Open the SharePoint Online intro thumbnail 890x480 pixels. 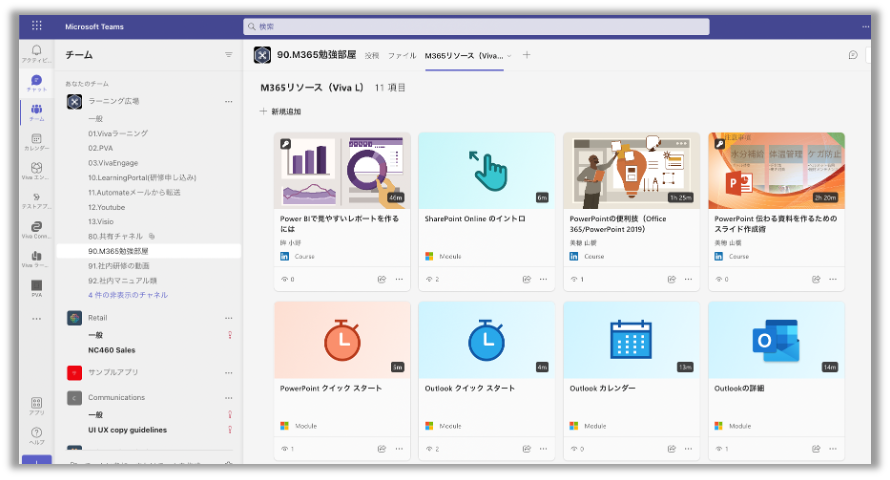486,171
